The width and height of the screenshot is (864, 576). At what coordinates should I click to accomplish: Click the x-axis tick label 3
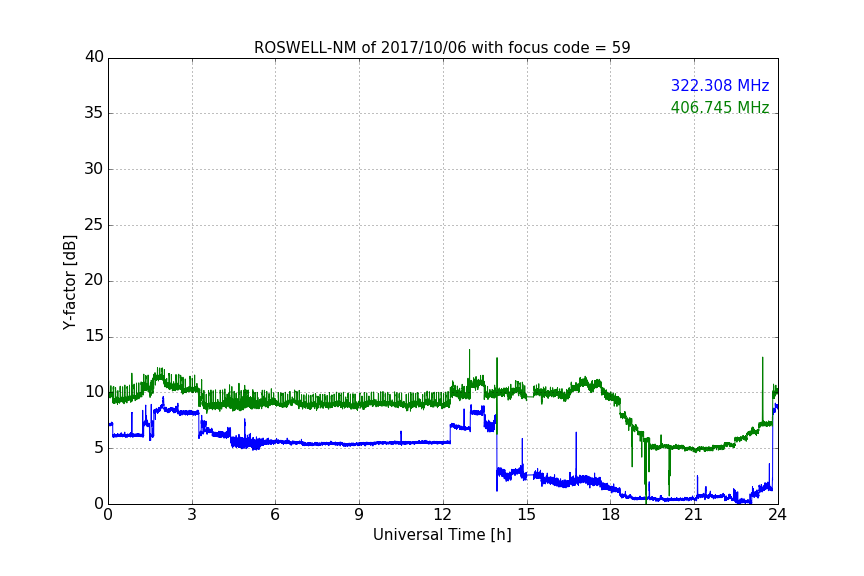(x=192, y=515)
